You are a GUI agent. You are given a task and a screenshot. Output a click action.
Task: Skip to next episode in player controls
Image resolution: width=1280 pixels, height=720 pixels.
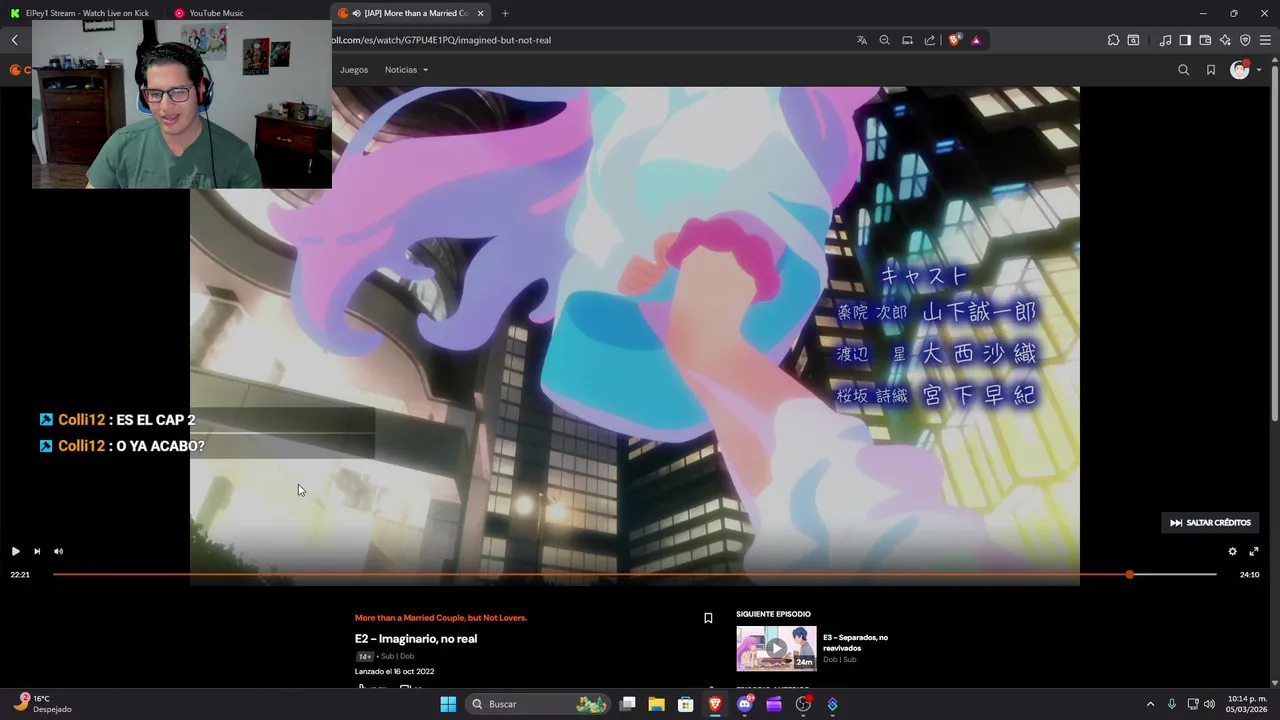(x=37, y=551)
